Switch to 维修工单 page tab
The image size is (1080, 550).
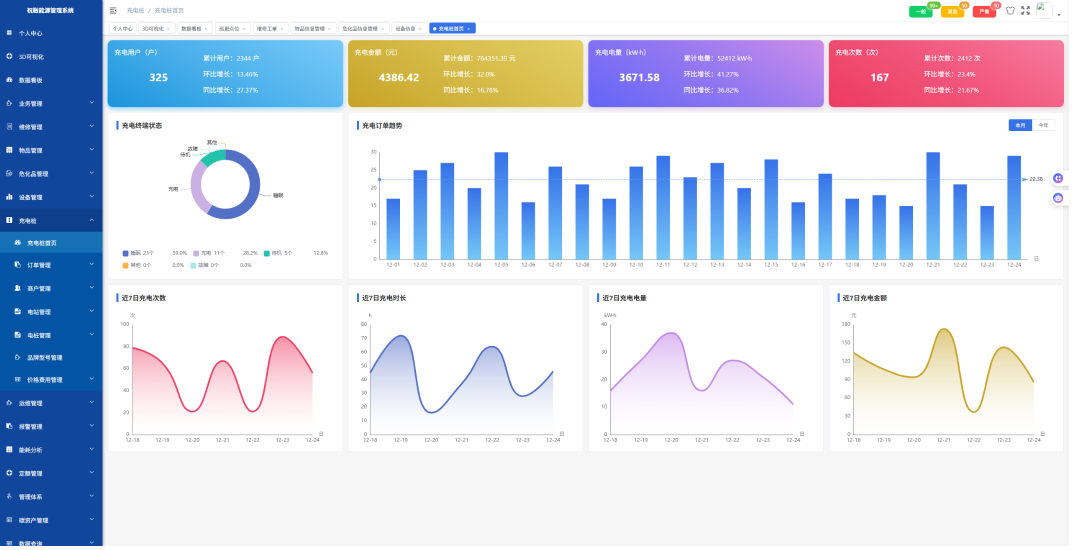point(270,28)
